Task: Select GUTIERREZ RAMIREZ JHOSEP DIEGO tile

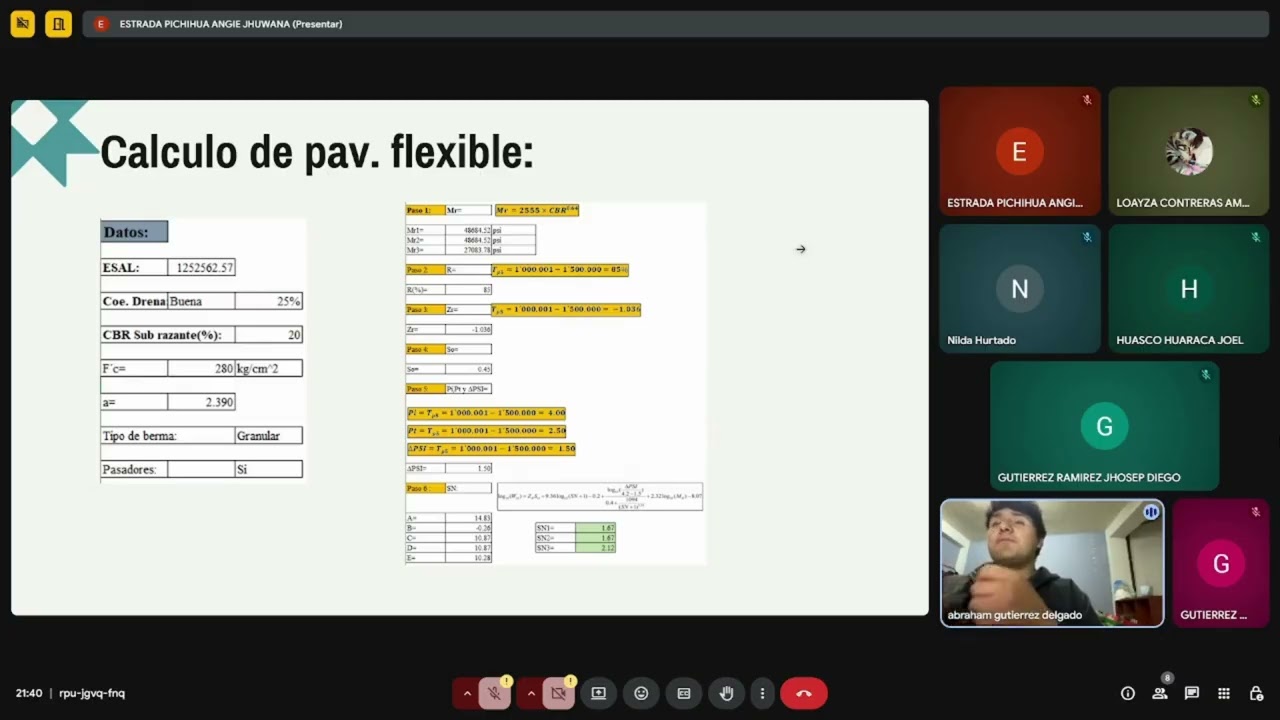Action: pyautogui.click(x=1104, y=426)
